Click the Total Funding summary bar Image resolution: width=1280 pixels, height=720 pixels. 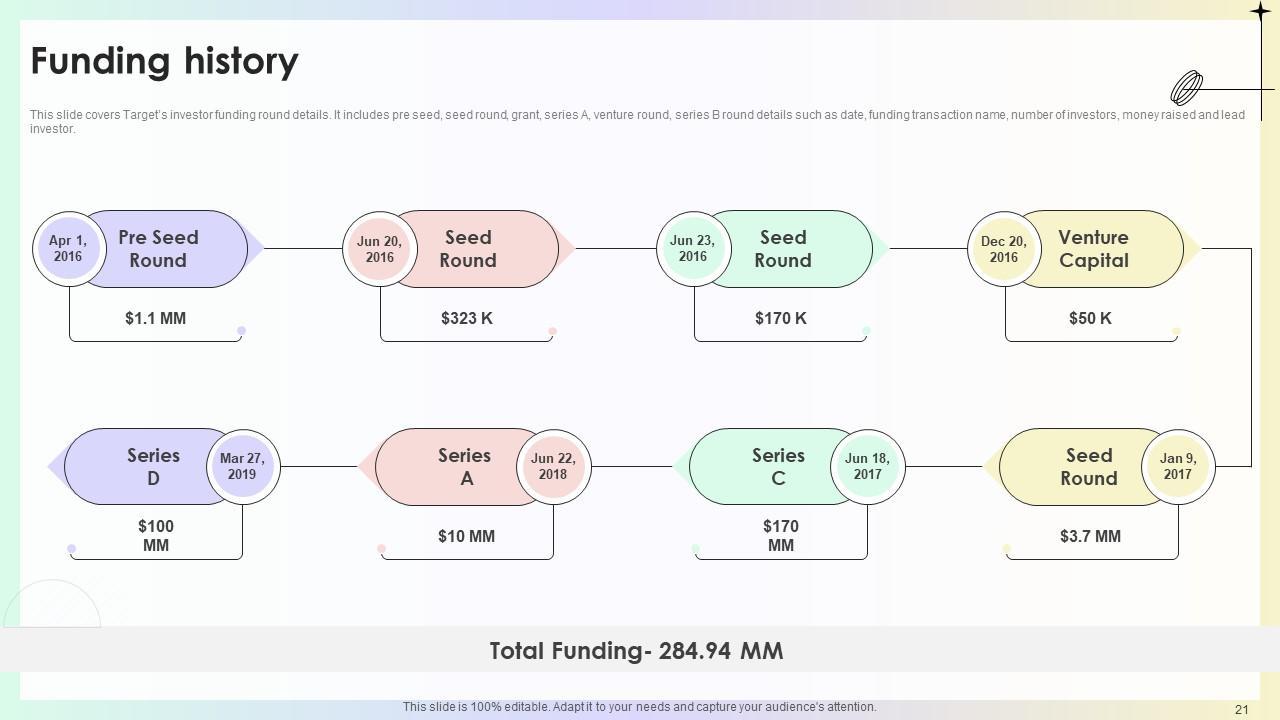(x=636, y=651)
